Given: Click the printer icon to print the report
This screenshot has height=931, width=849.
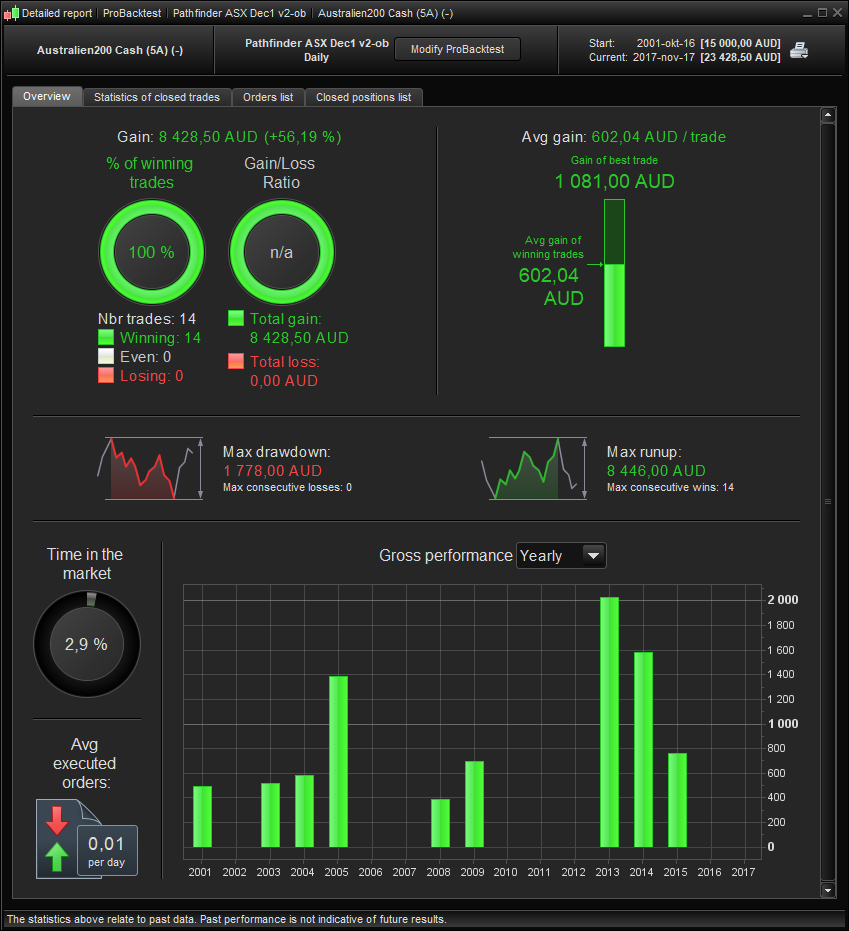Looking at the screenshot, I should tap(799, 50).
